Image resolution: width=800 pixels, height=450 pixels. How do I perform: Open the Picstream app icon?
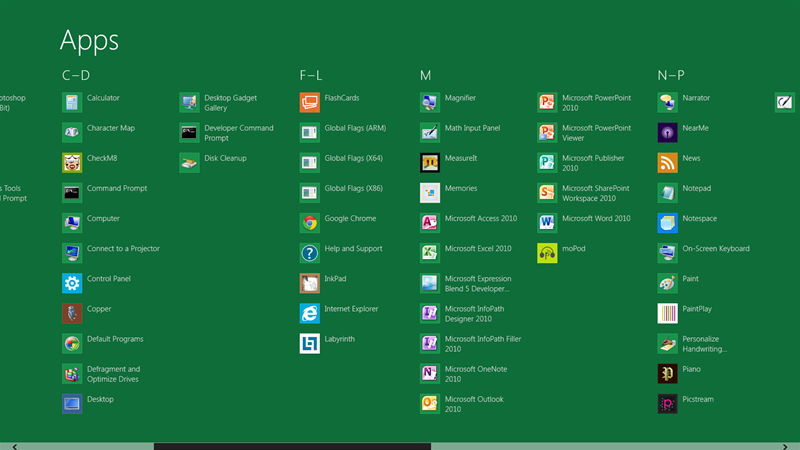[x=667, y=404]
